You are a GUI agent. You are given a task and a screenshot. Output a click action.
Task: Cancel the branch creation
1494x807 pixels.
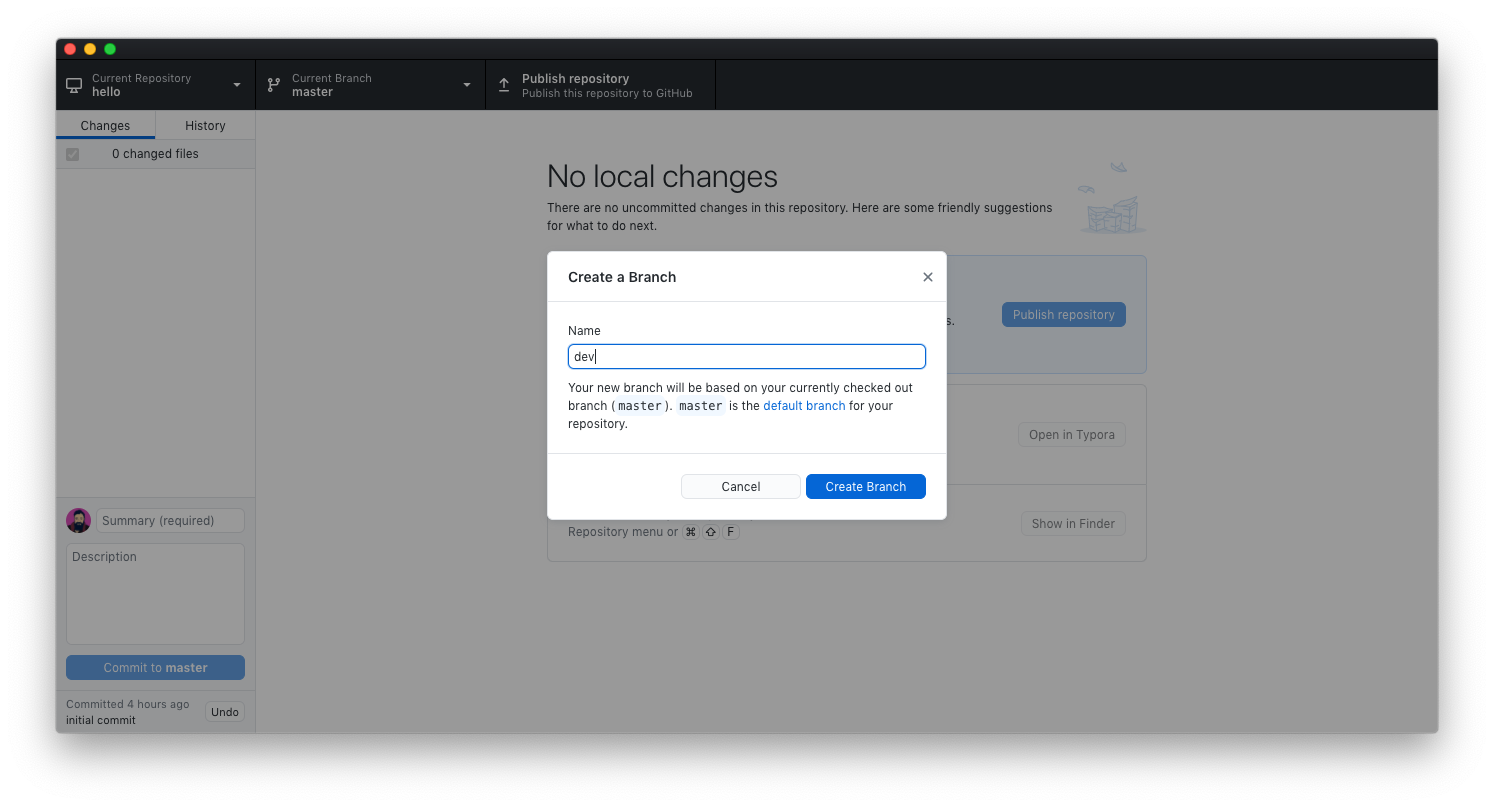(740, 486)
